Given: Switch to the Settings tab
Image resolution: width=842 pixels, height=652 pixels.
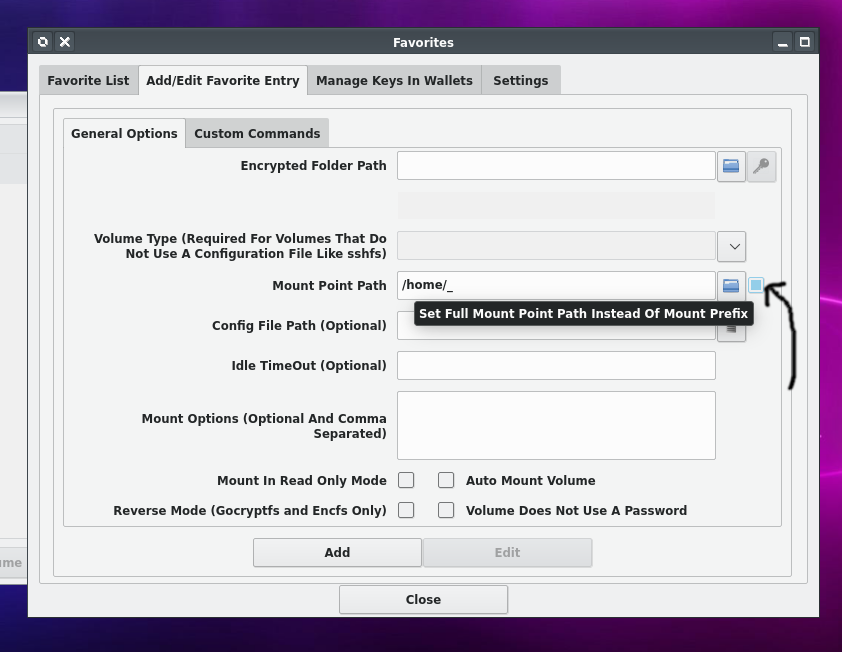Looking at the screenshot, I should tap(520, 80).
